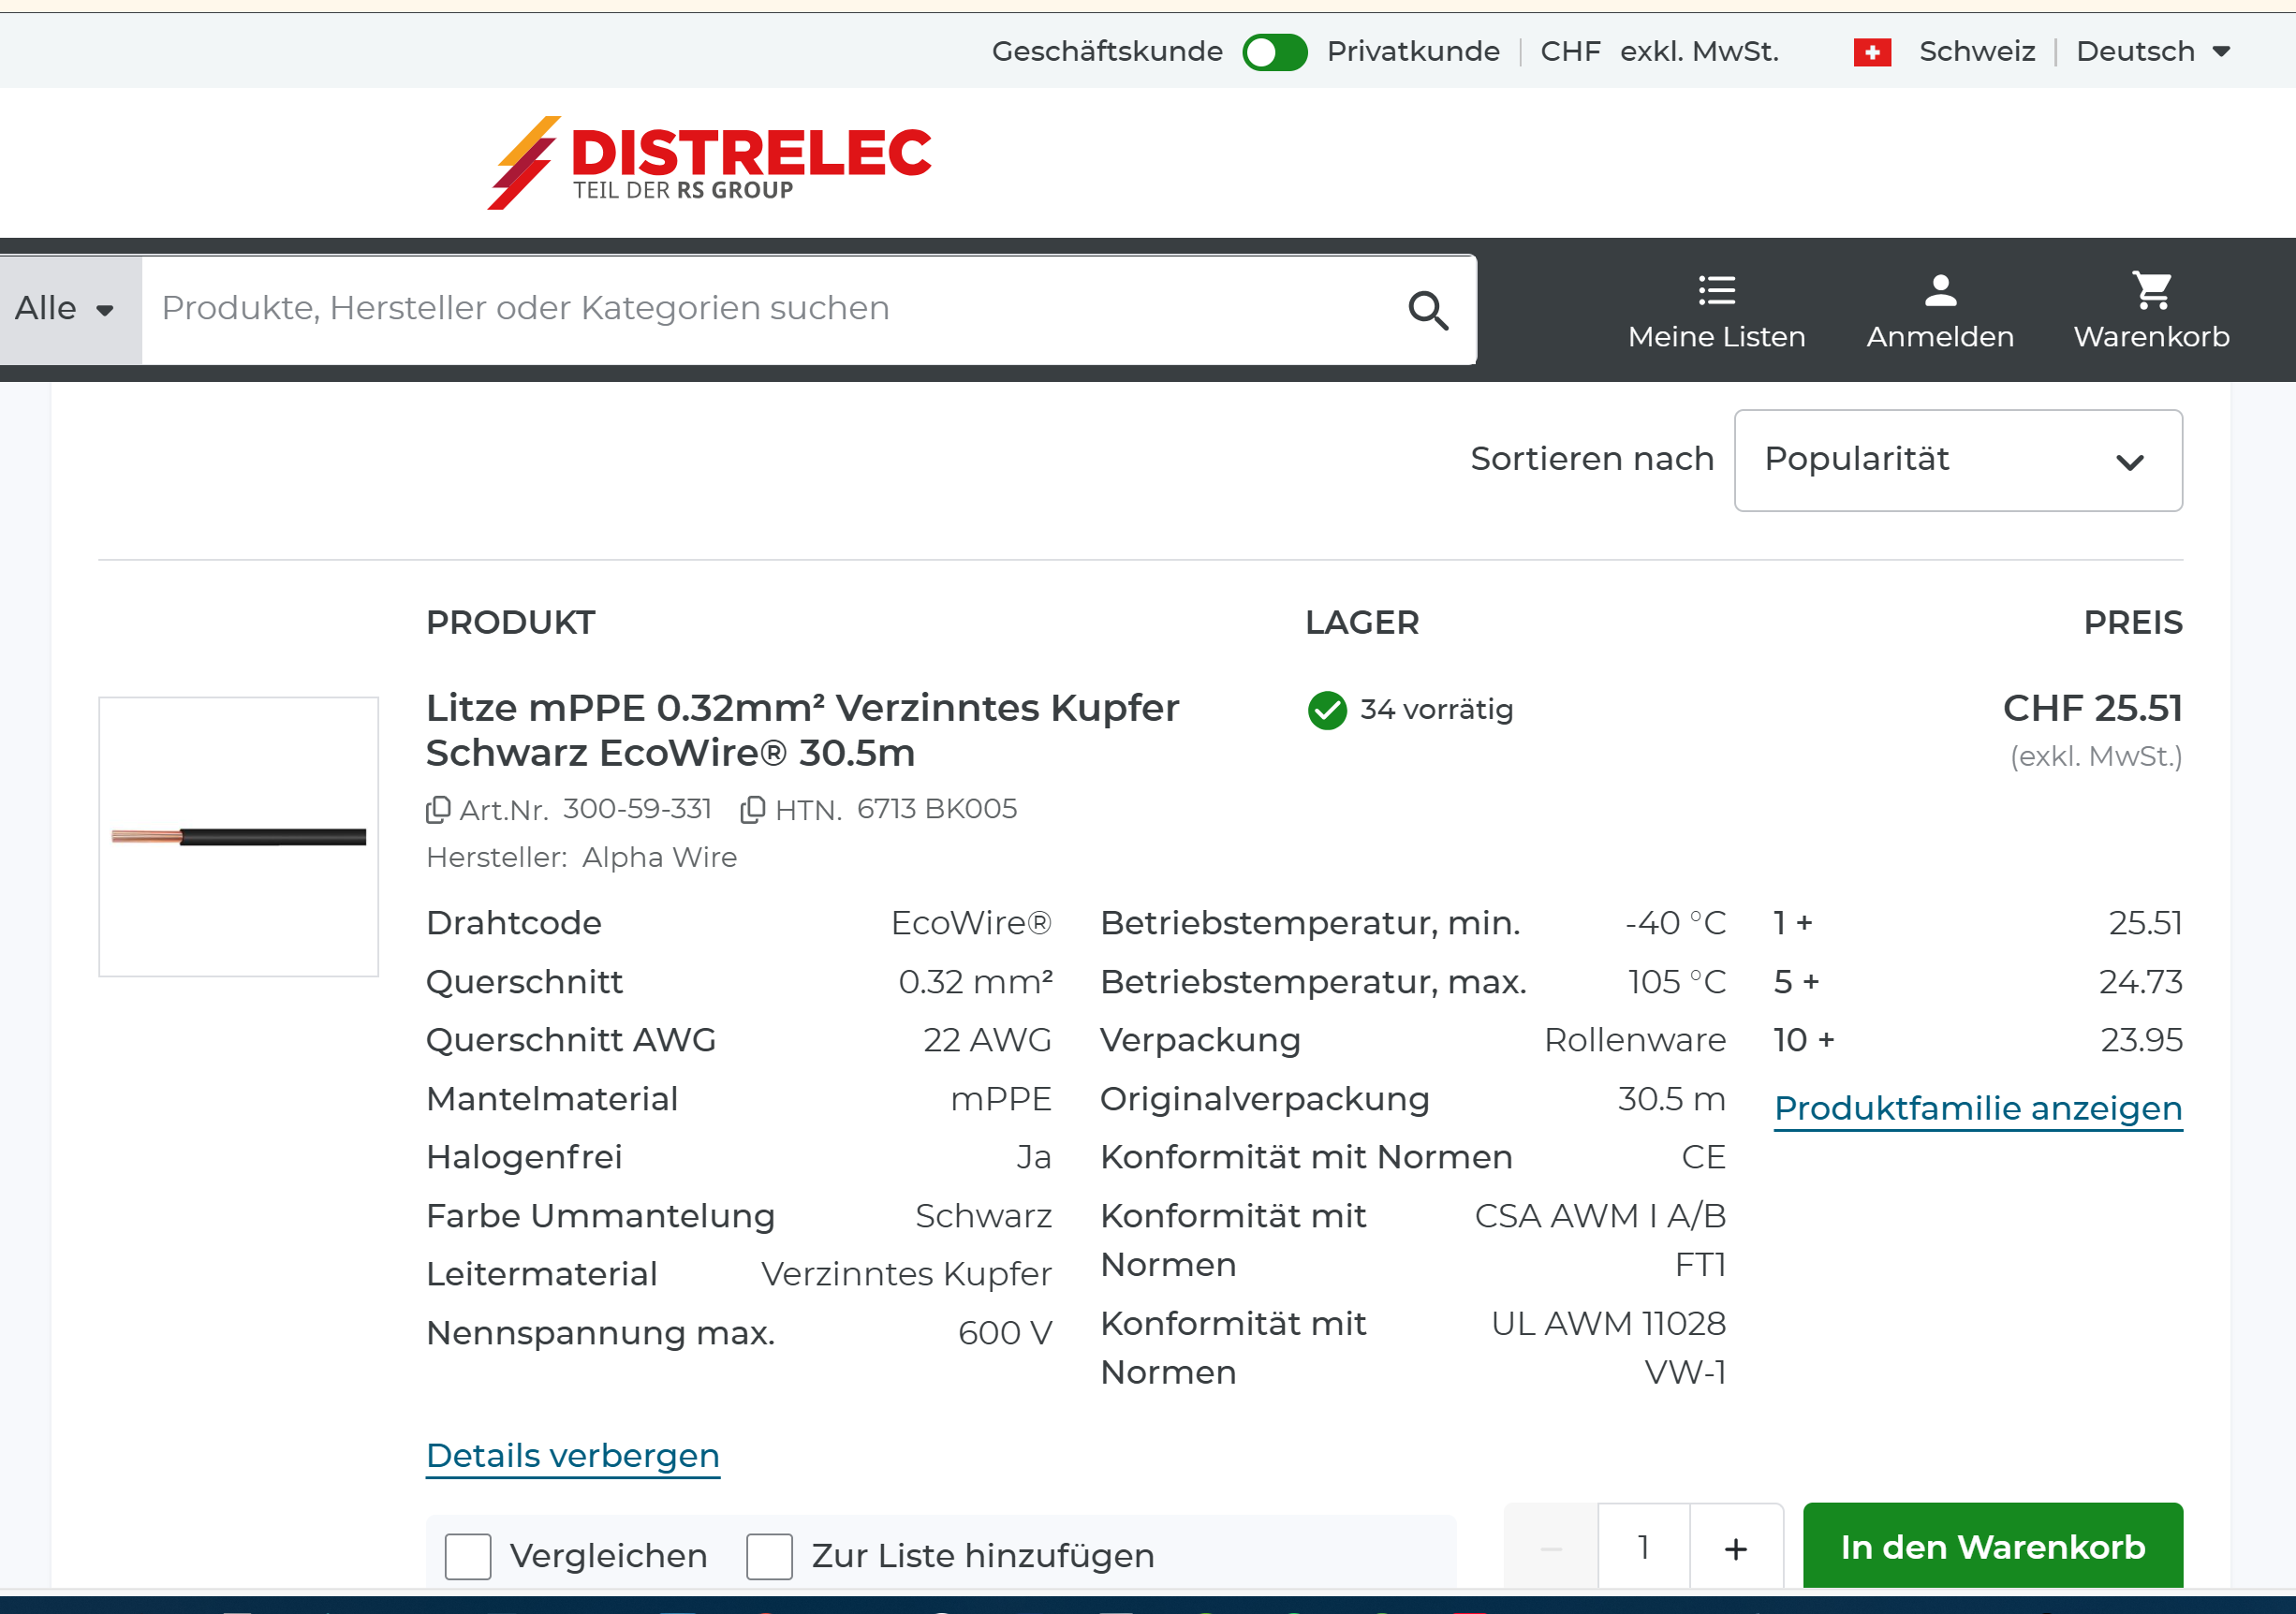Click the CHF exkl. MwSt. text

pos(1659,51)
